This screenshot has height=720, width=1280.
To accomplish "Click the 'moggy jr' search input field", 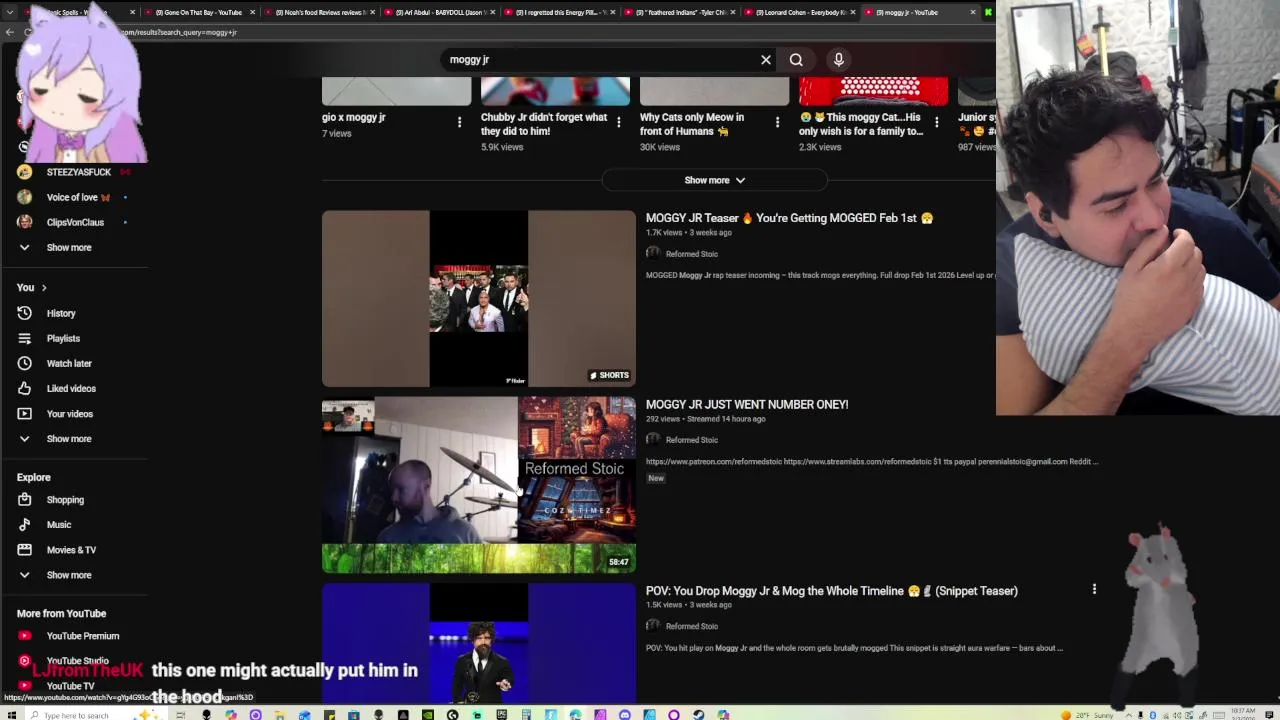I will 600,60.
